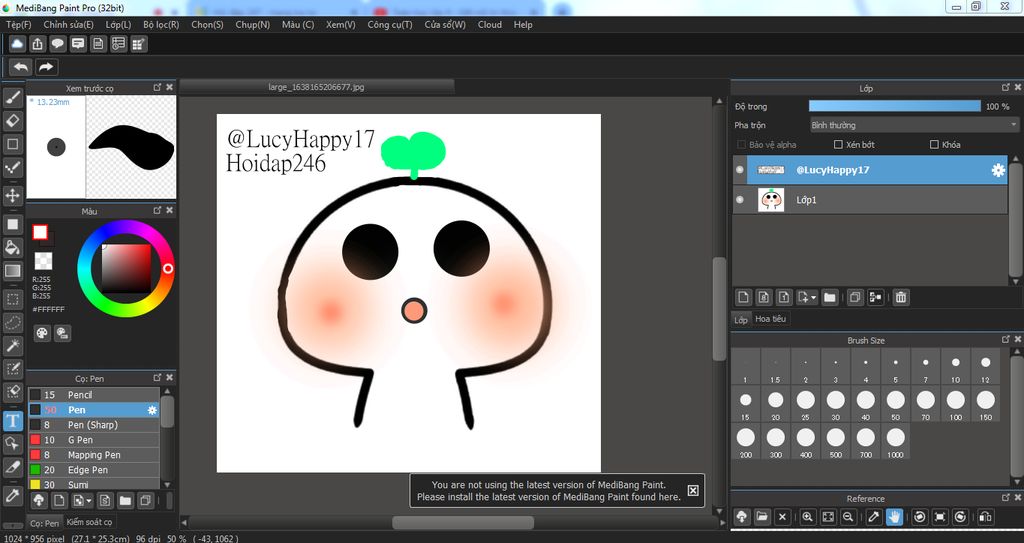Open the Pha trộn blend mode dropdown
Screen dimensions: 1024x543
914,125
